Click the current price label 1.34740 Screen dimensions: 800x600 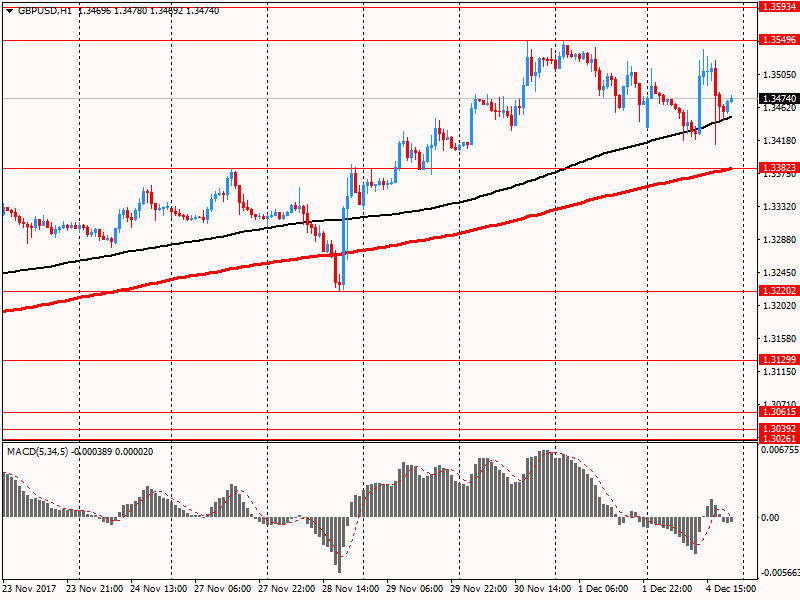[779, 98]
